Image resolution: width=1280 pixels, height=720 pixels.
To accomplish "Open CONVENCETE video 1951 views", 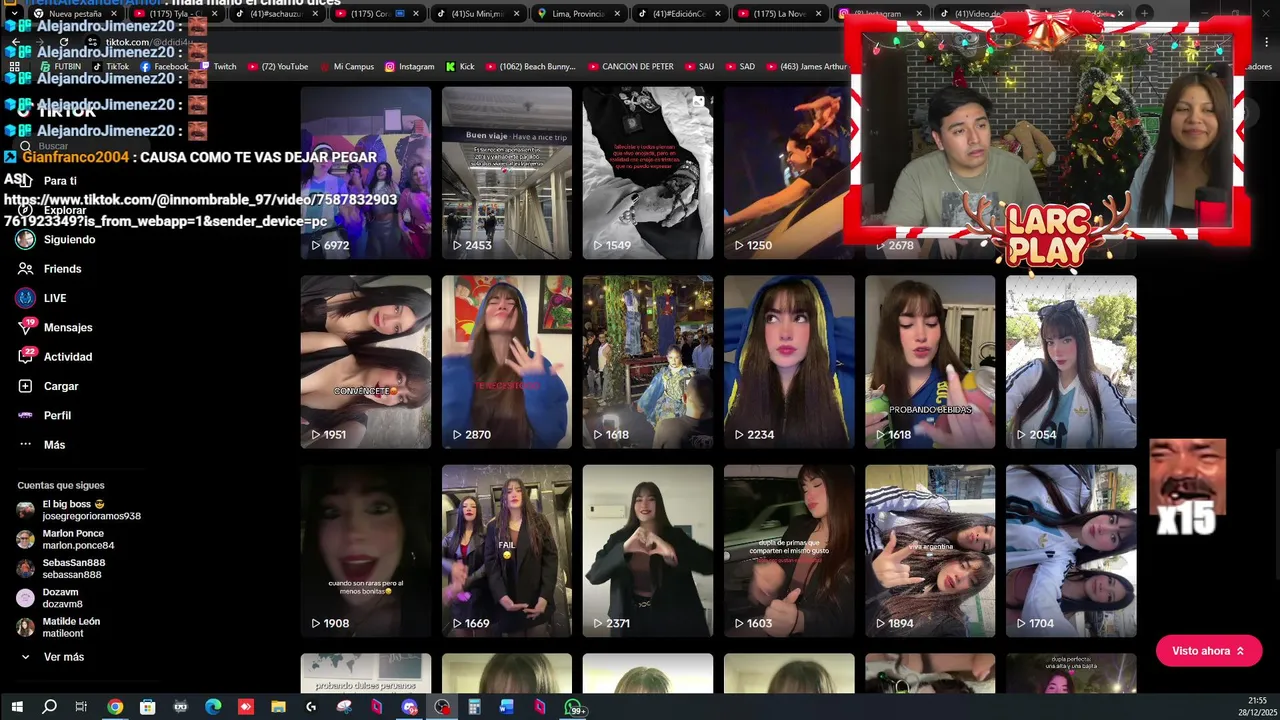I will 366,362.
